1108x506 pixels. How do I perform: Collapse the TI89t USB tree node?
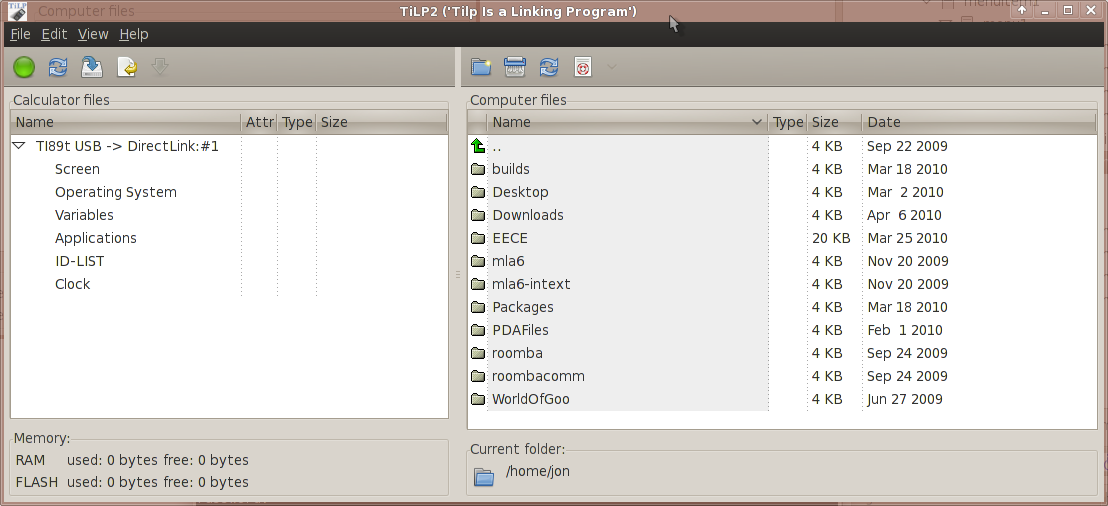coord(19,146)
